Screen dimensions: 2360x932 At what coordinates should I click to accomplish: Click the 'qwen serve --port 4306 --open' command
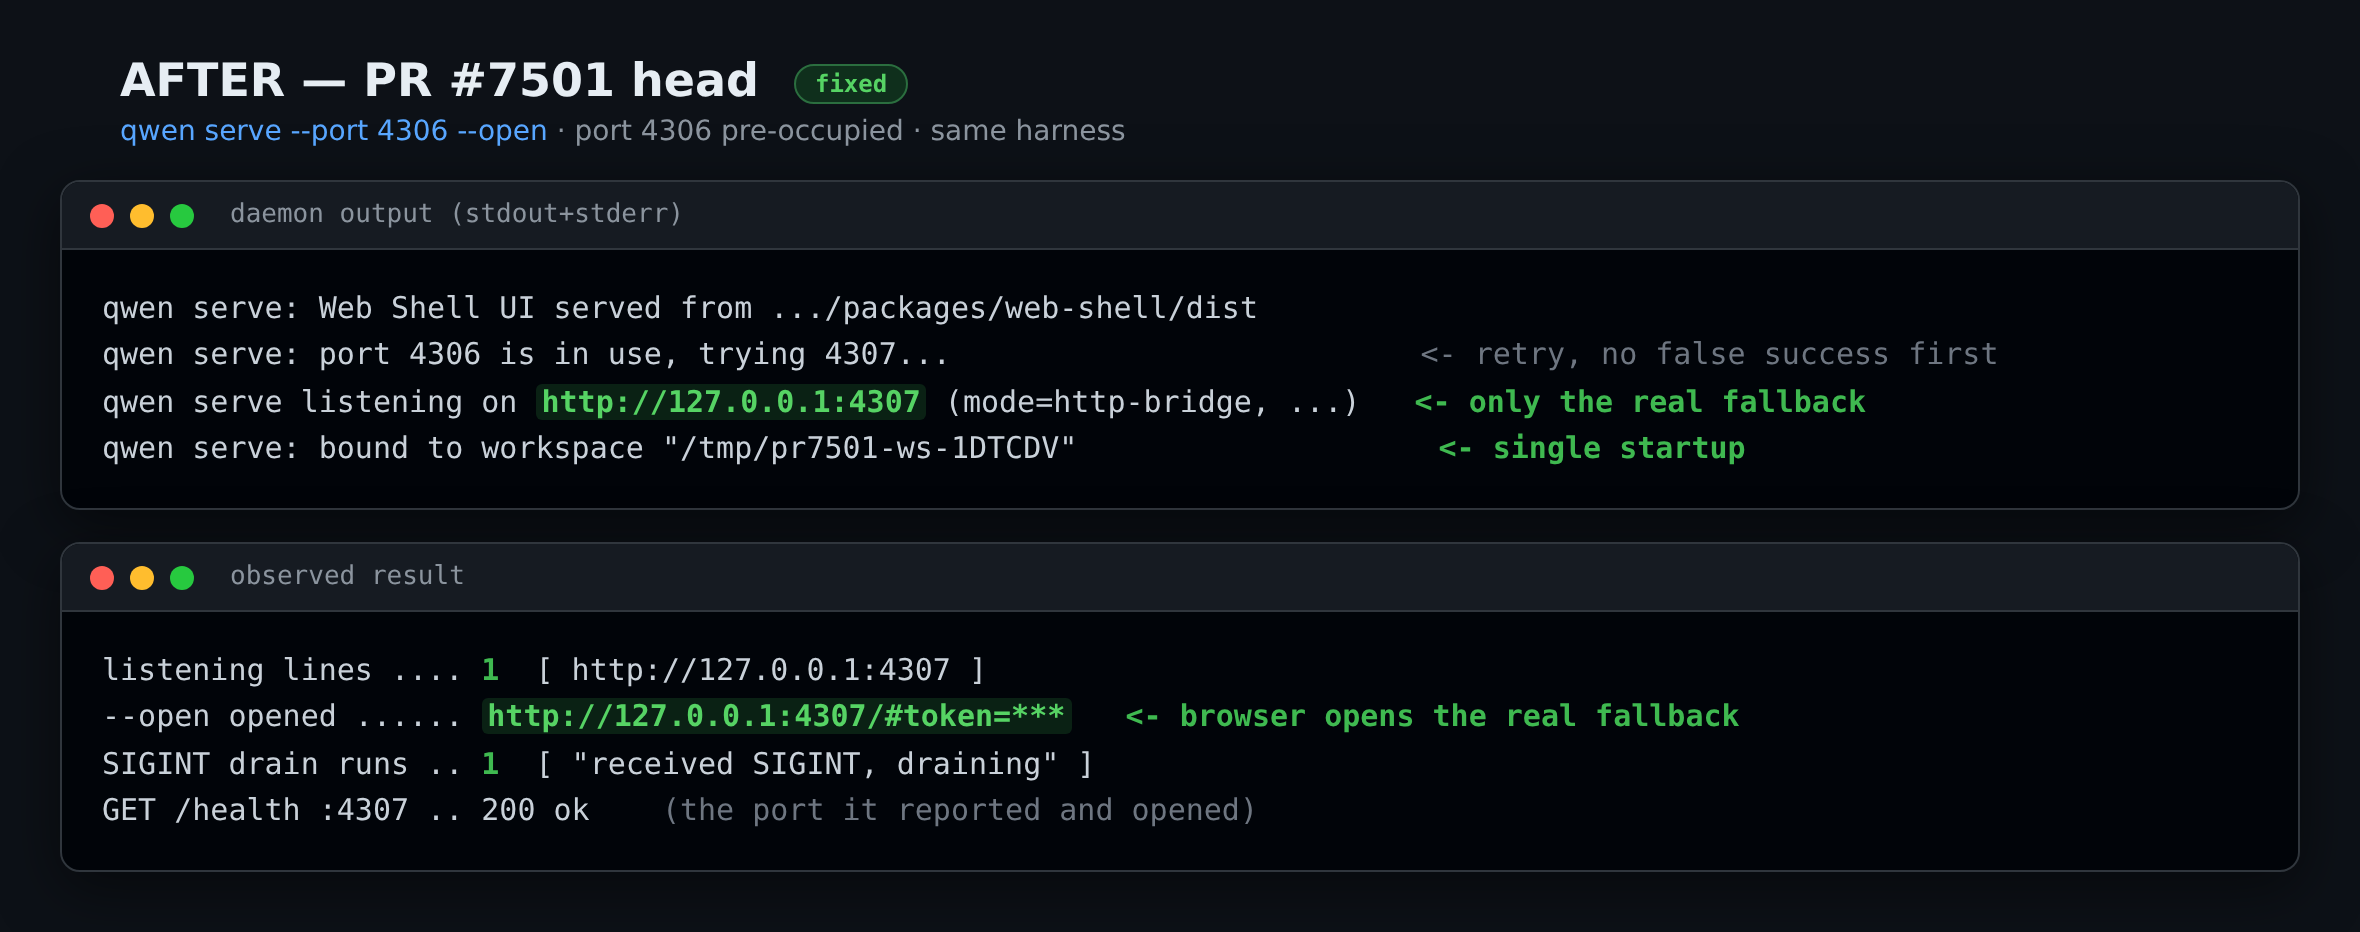[x=334, y=131]
